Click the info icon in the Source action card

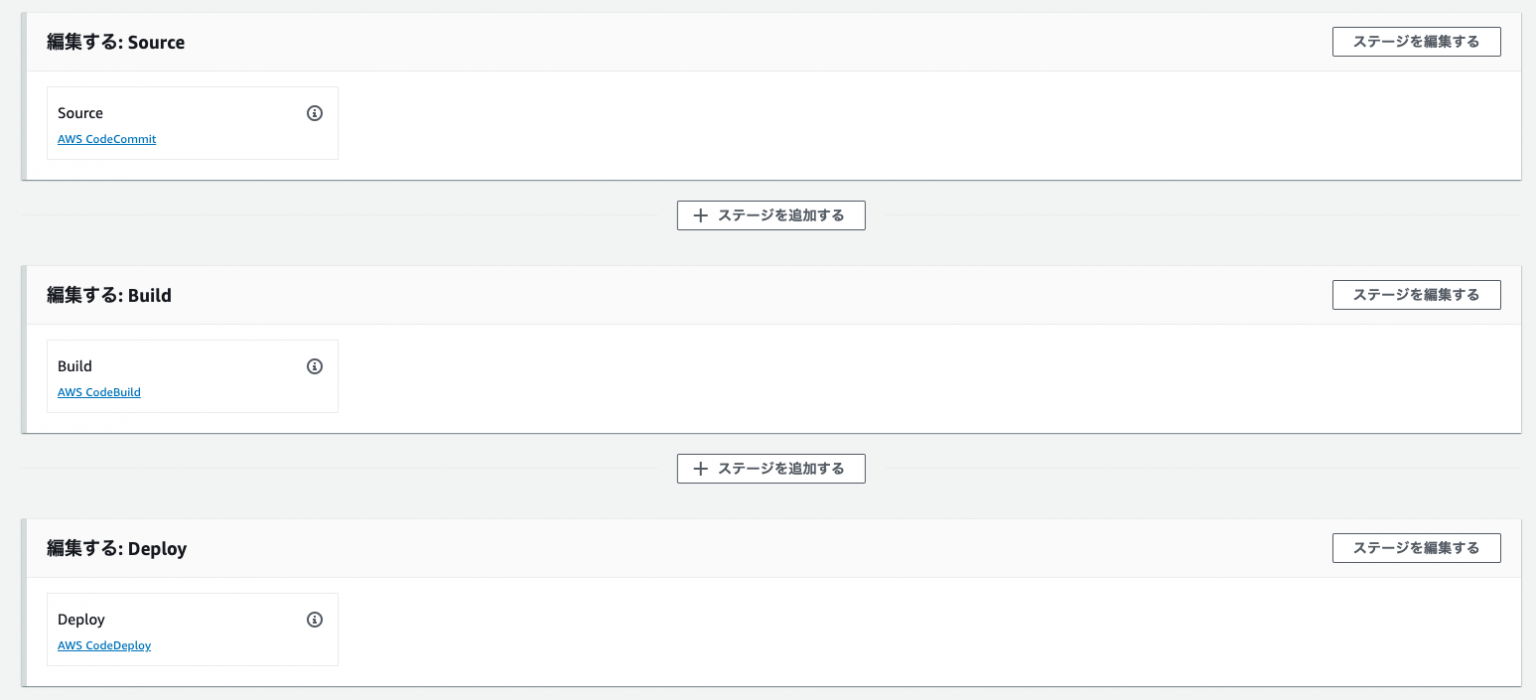pos(315,113)
